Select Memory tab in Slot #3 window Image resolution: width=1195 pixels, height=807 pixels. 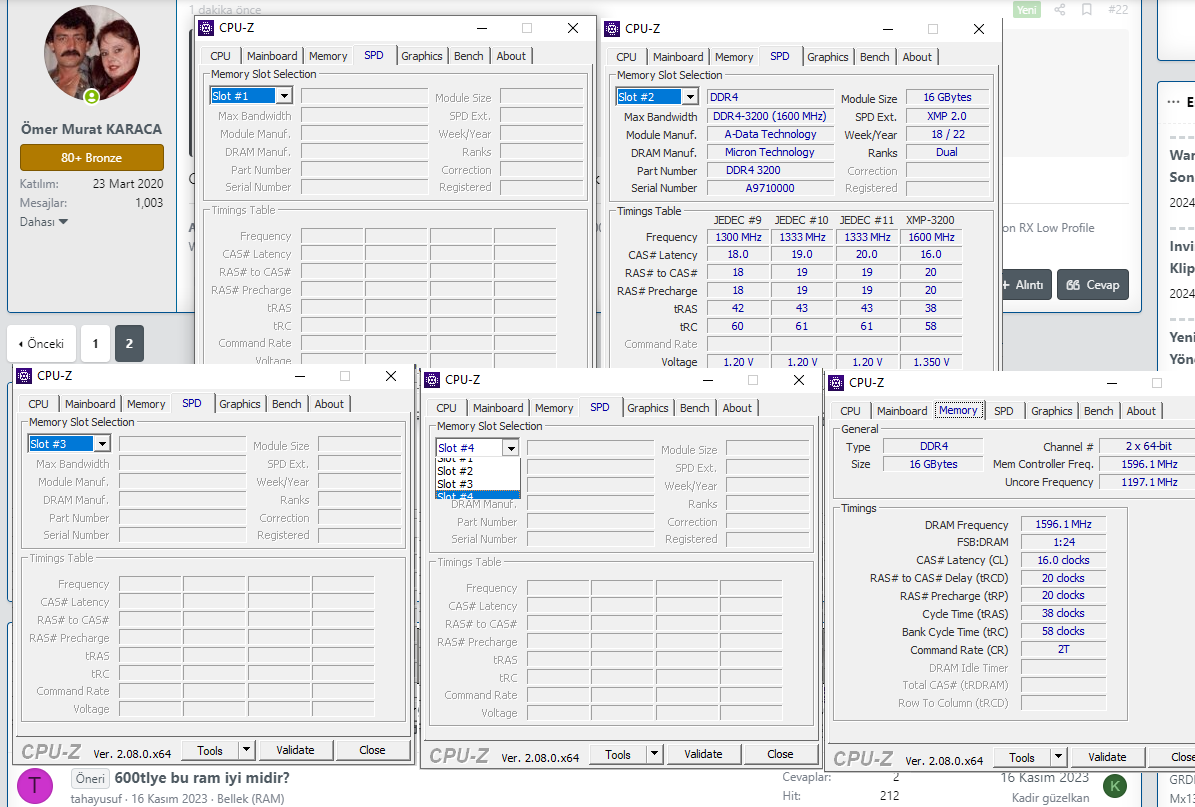tap(146, 404)
